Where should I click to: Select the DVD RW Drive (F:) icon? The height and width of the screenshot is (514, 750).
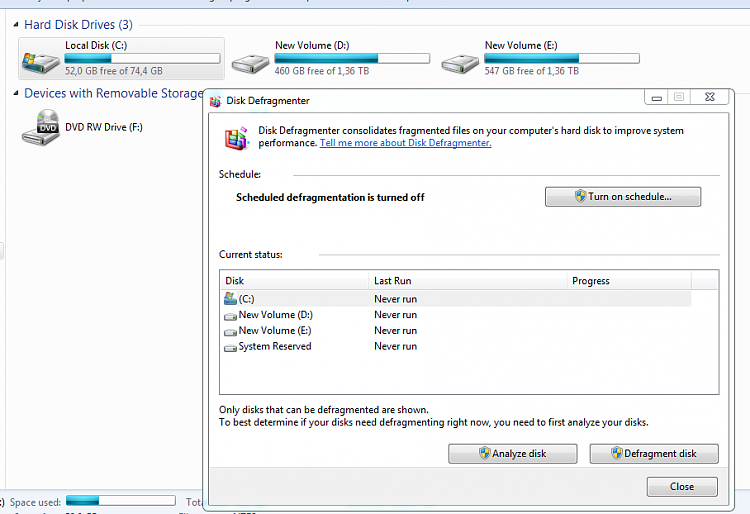click(x=41, y=127)
